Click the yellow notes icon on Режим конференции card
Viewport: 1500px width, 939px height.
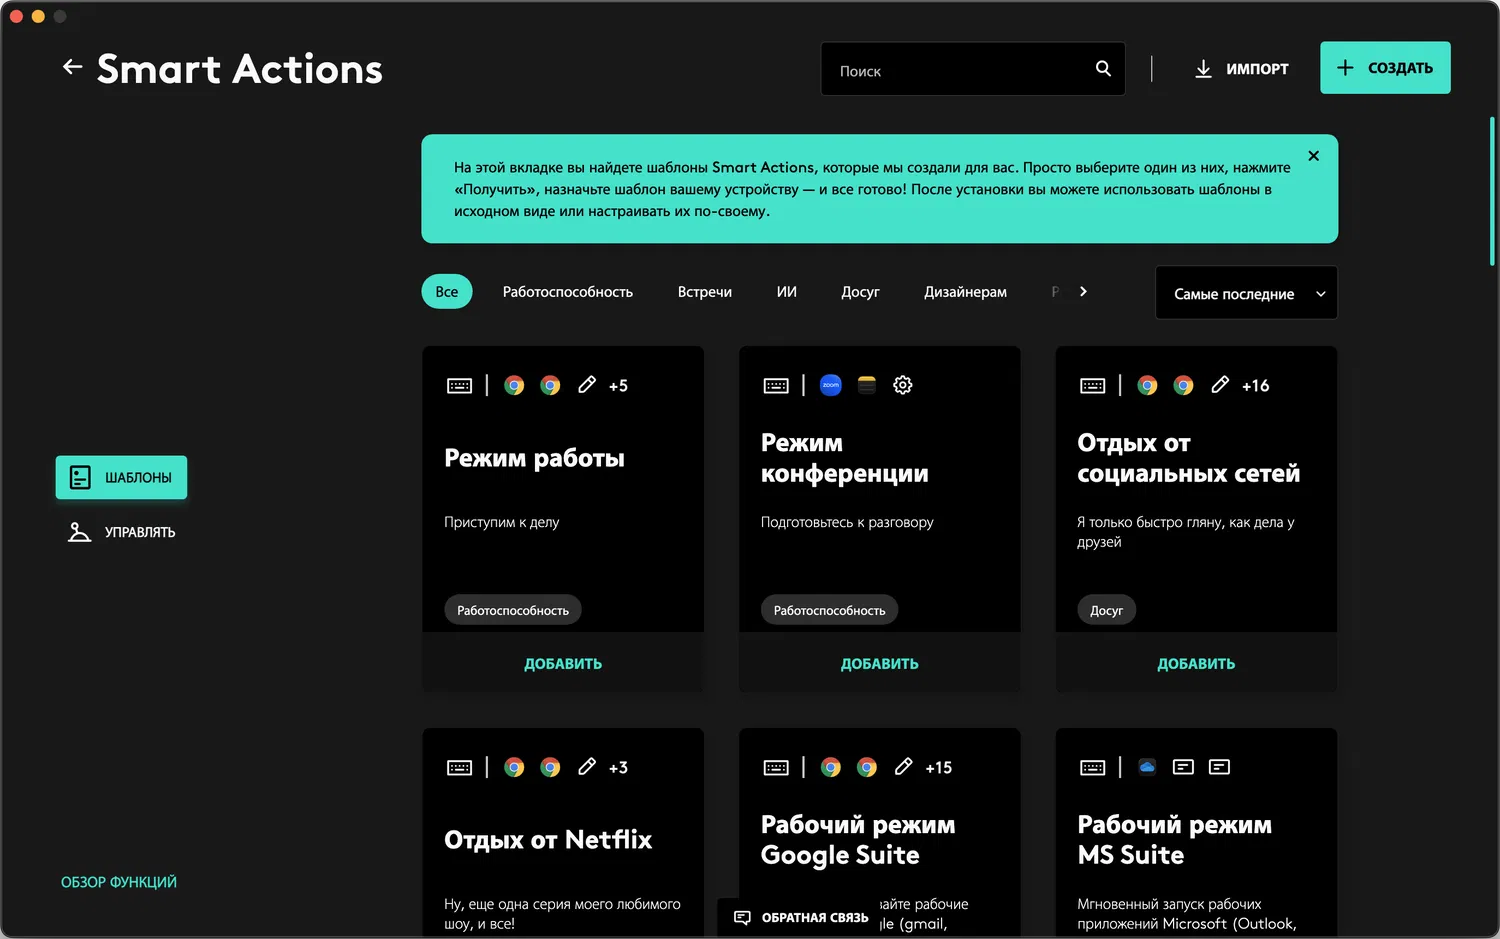[x=867, y=385]
